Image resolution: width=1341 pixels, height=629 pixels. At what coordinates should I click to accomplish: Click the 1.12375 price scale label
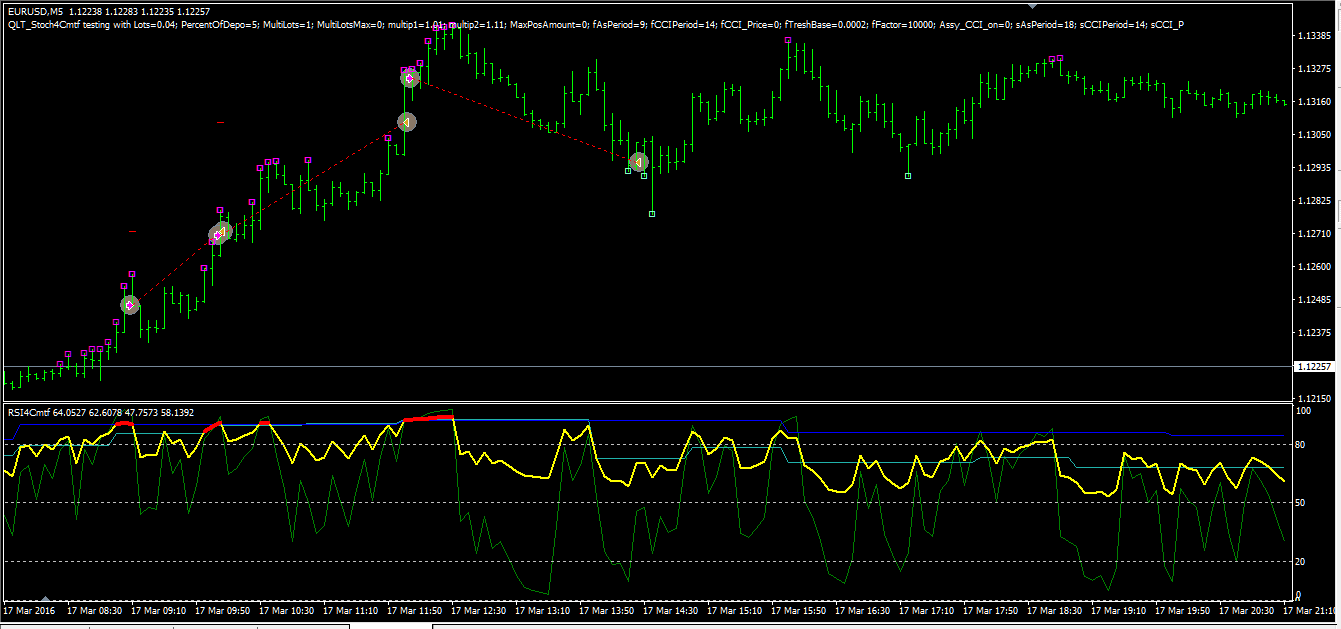(x=1313, y=333)
